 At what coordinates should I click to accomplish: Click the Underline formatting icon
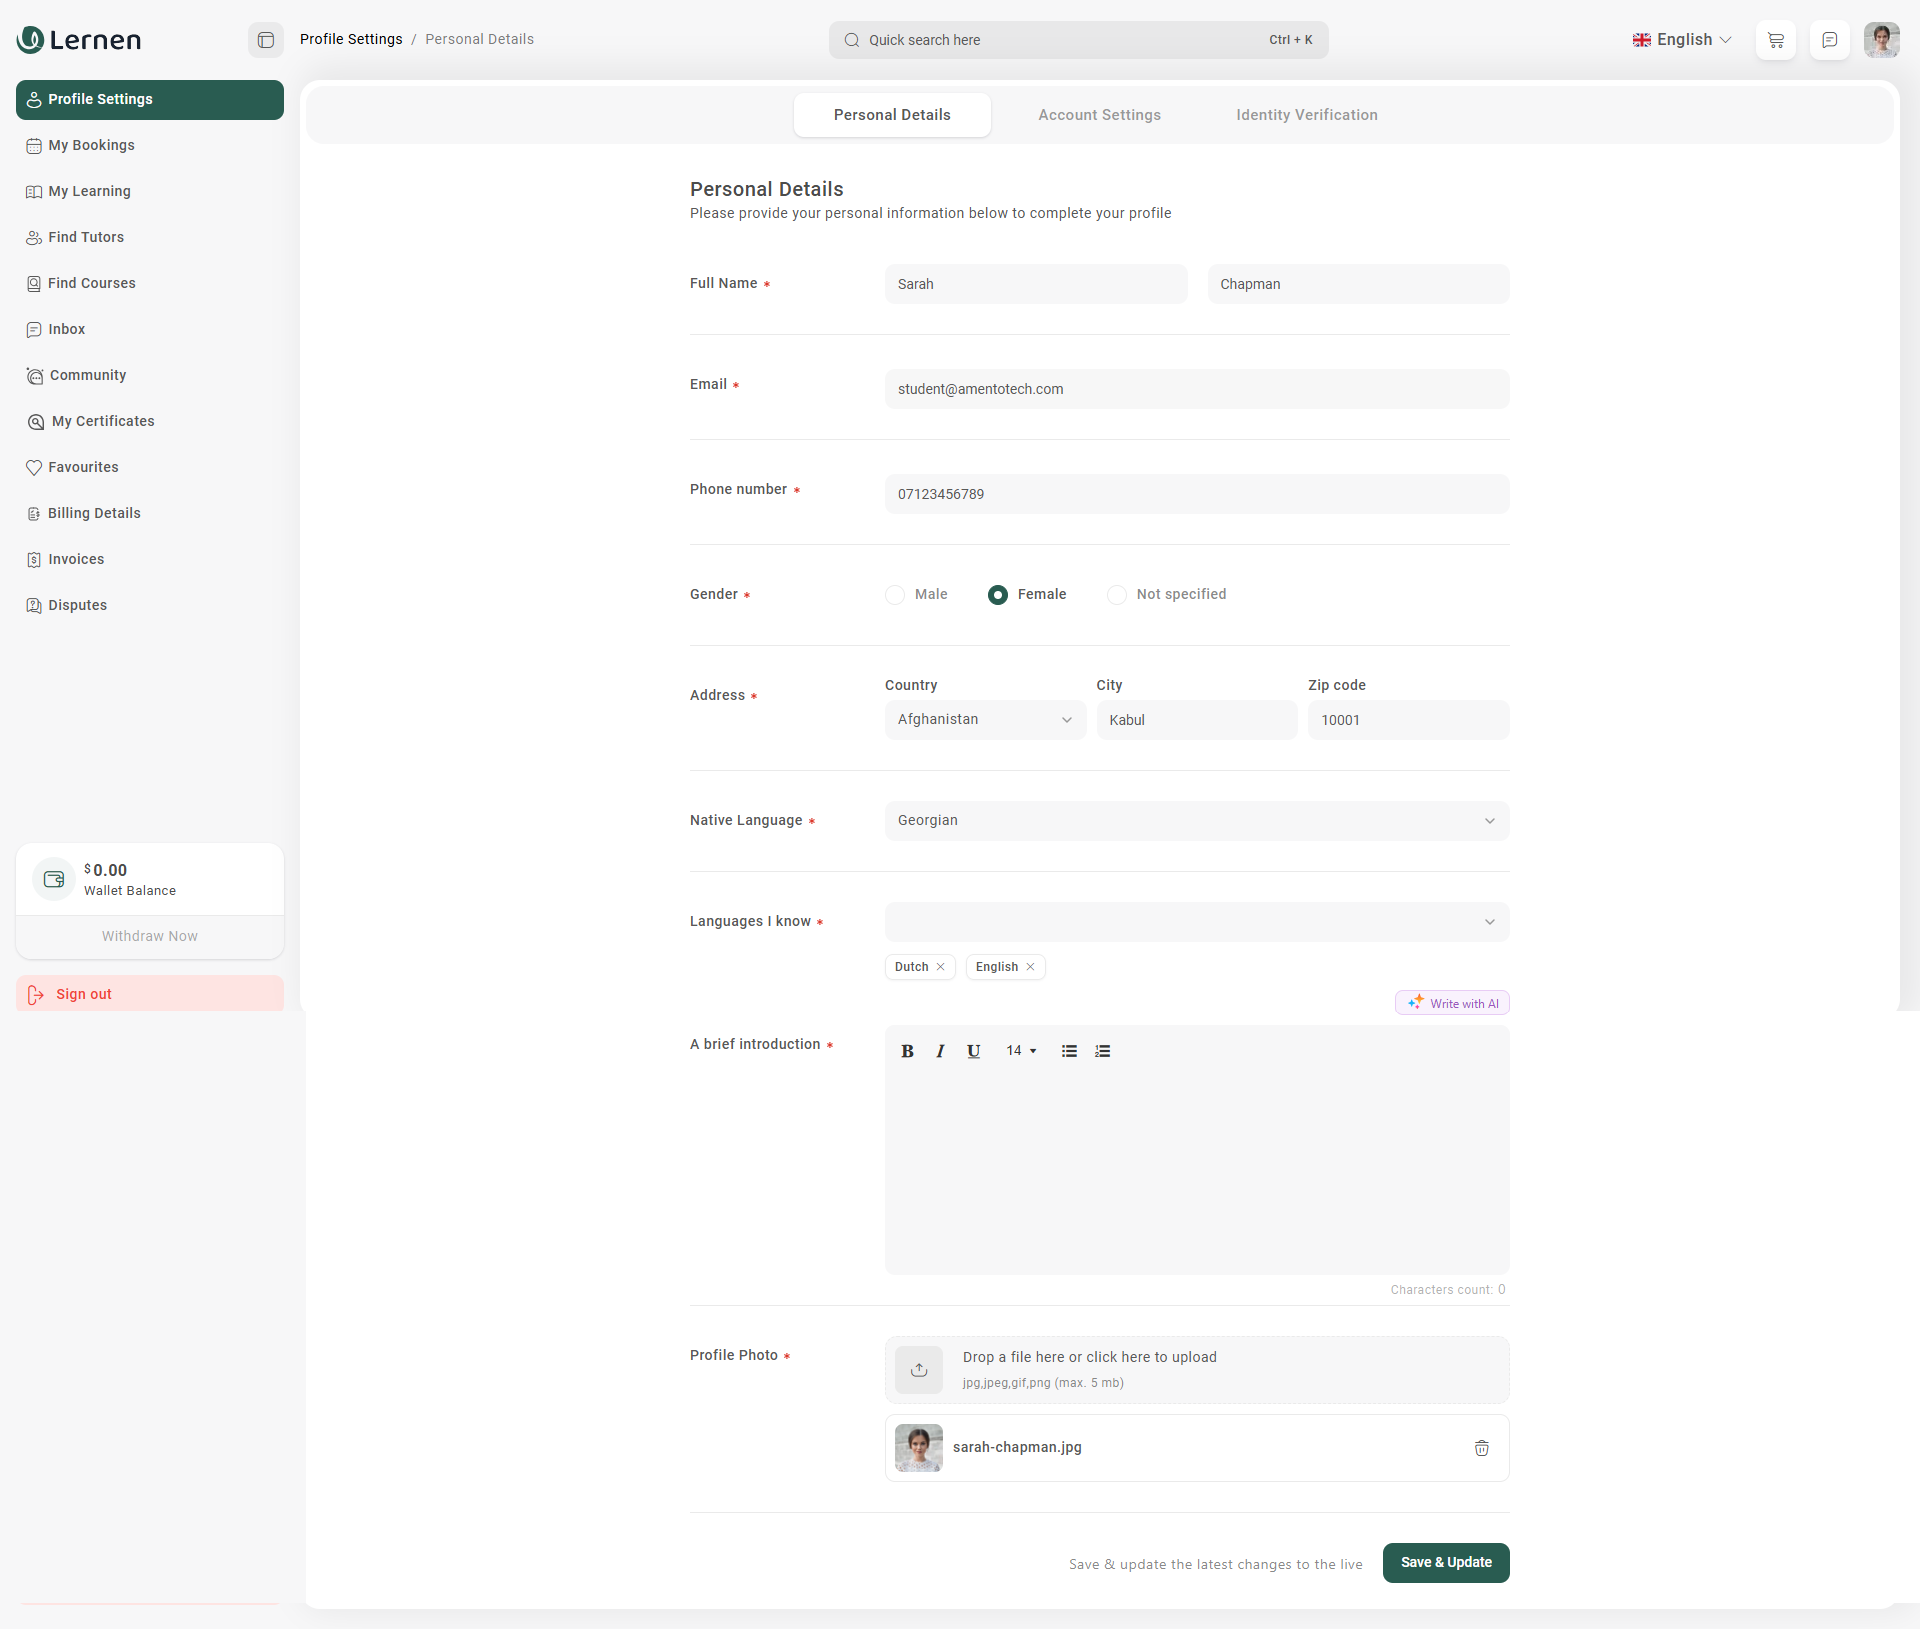(x=972, y=1051)
